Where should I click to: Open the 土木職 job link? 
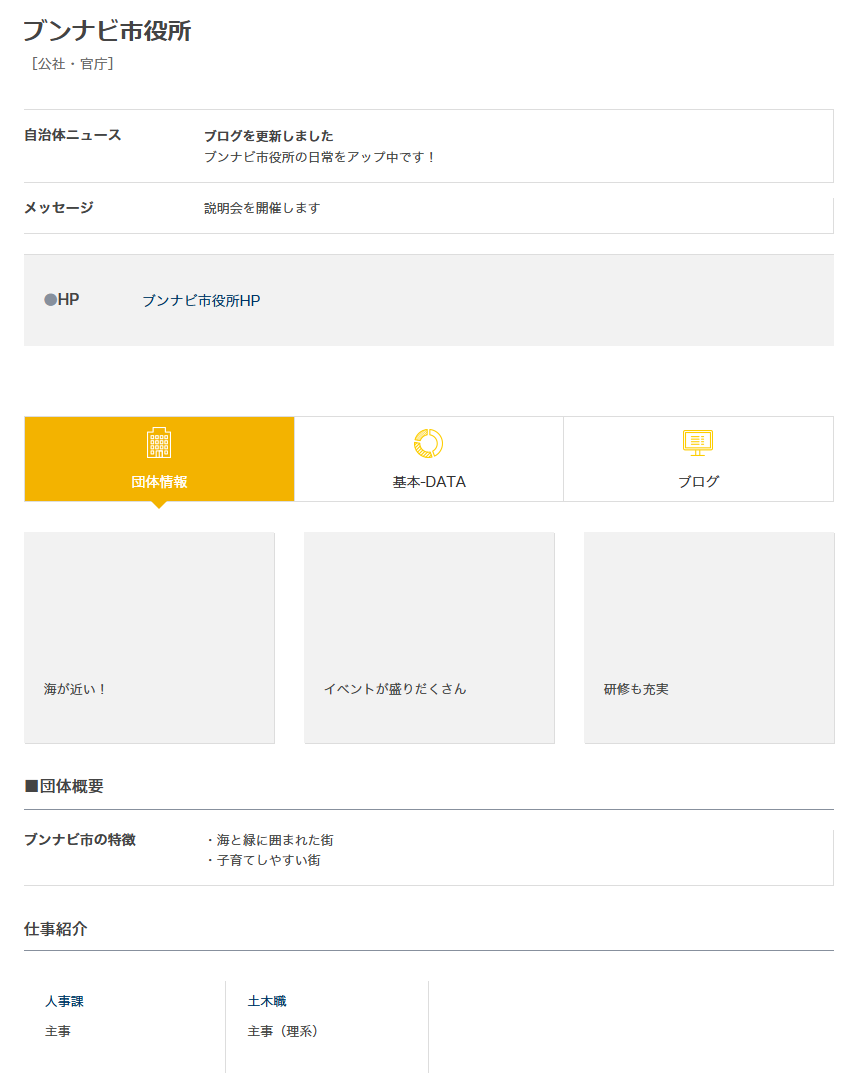coord(267,1001)
